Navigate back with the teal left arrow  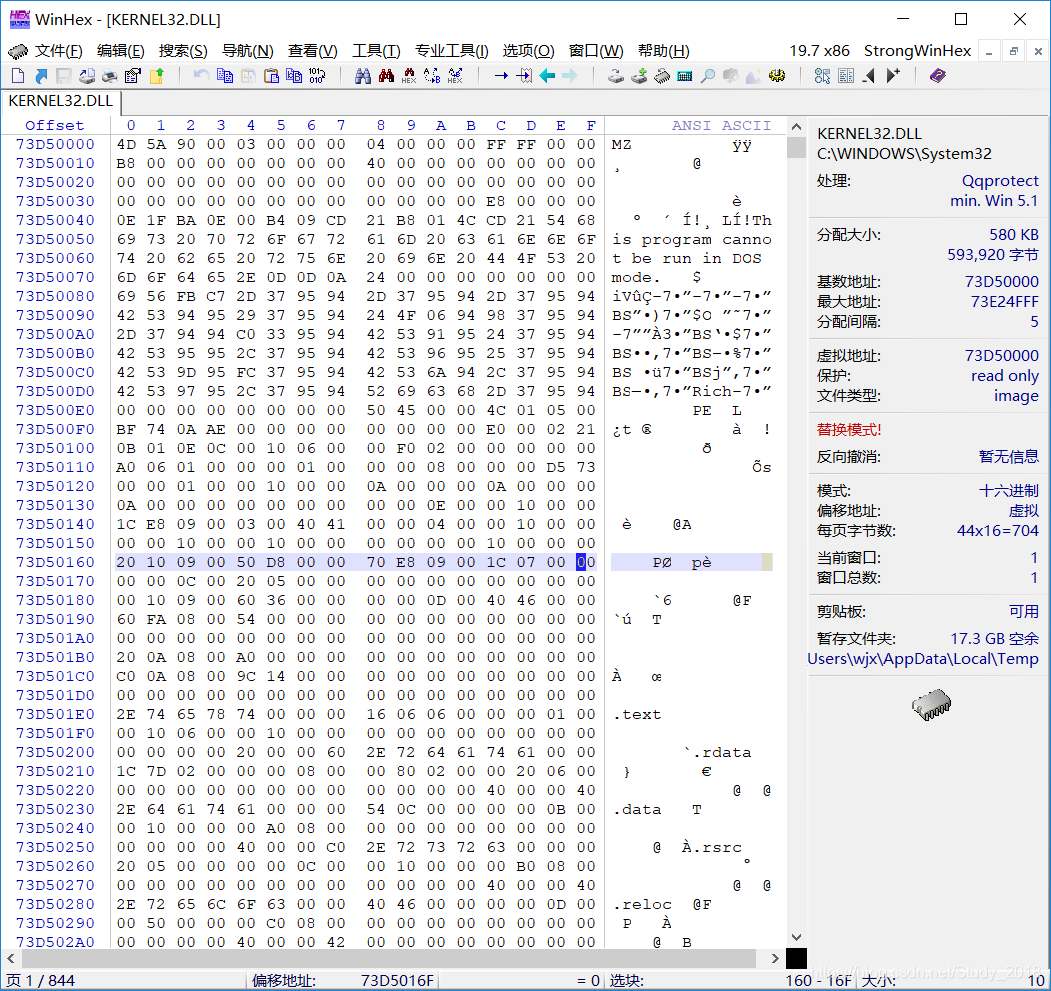click(x=547, y=76)
